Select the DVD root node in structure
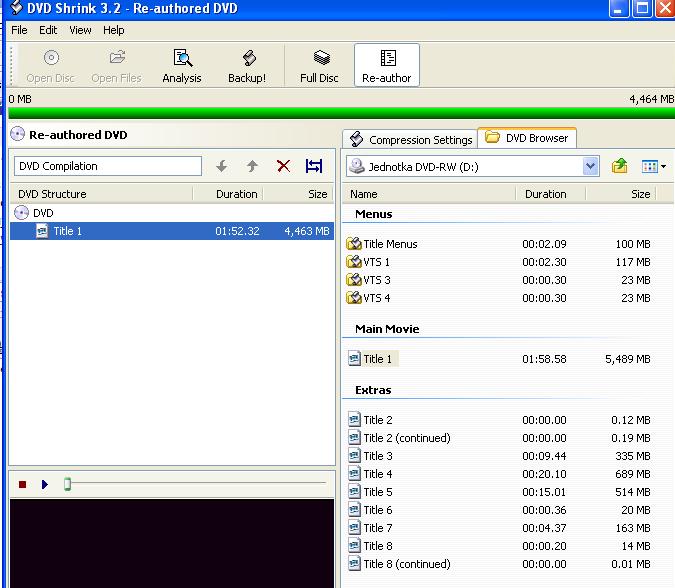This screenshot has height=588, width=675. (x=42, y=213)
